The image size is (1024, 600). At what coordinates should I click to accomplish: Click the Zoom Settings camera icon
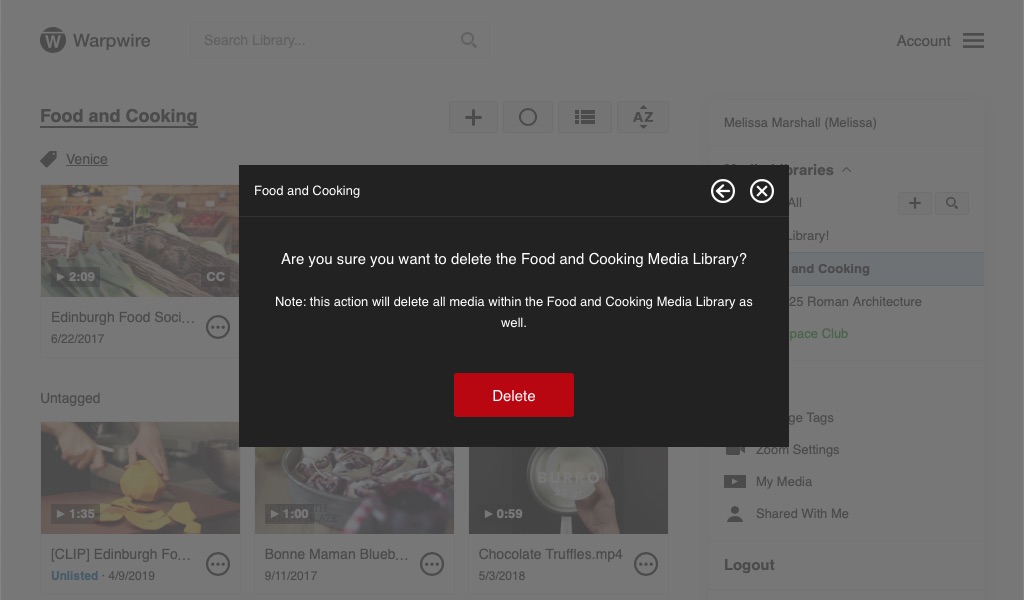735,450
